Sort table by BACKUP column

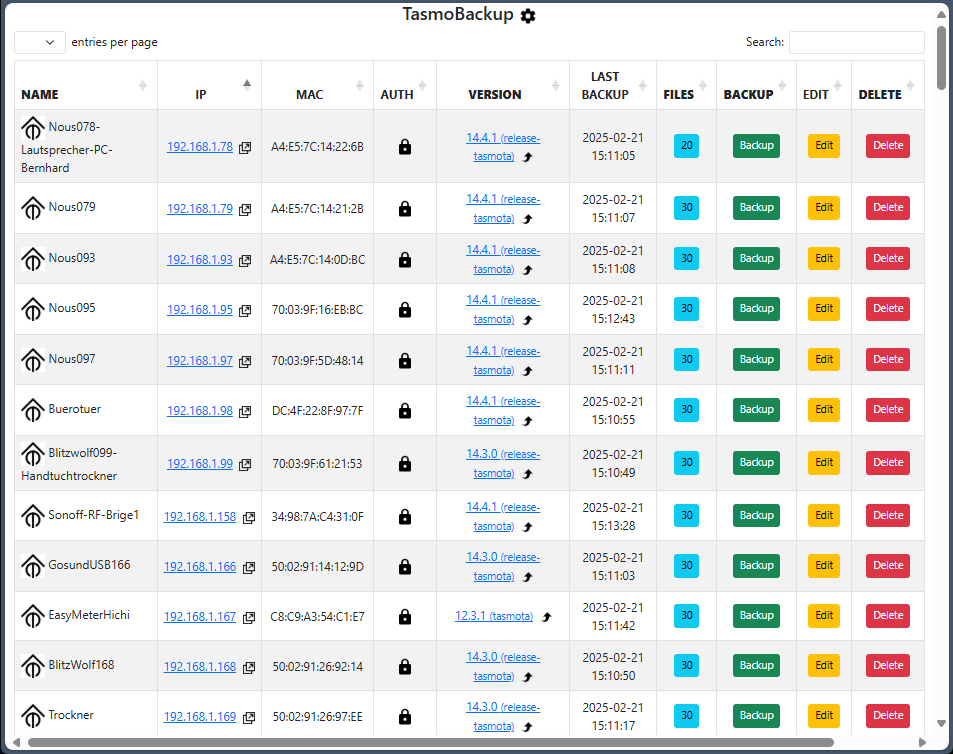pyautogui.click(x=756, y=85)
